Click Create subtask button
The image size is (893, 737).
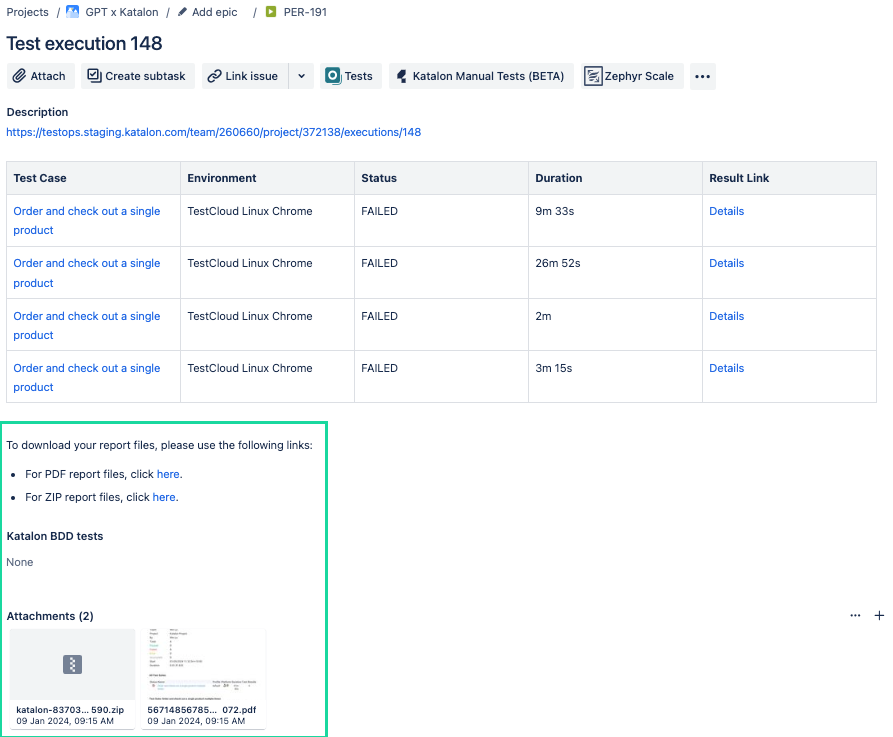point(137,76)
